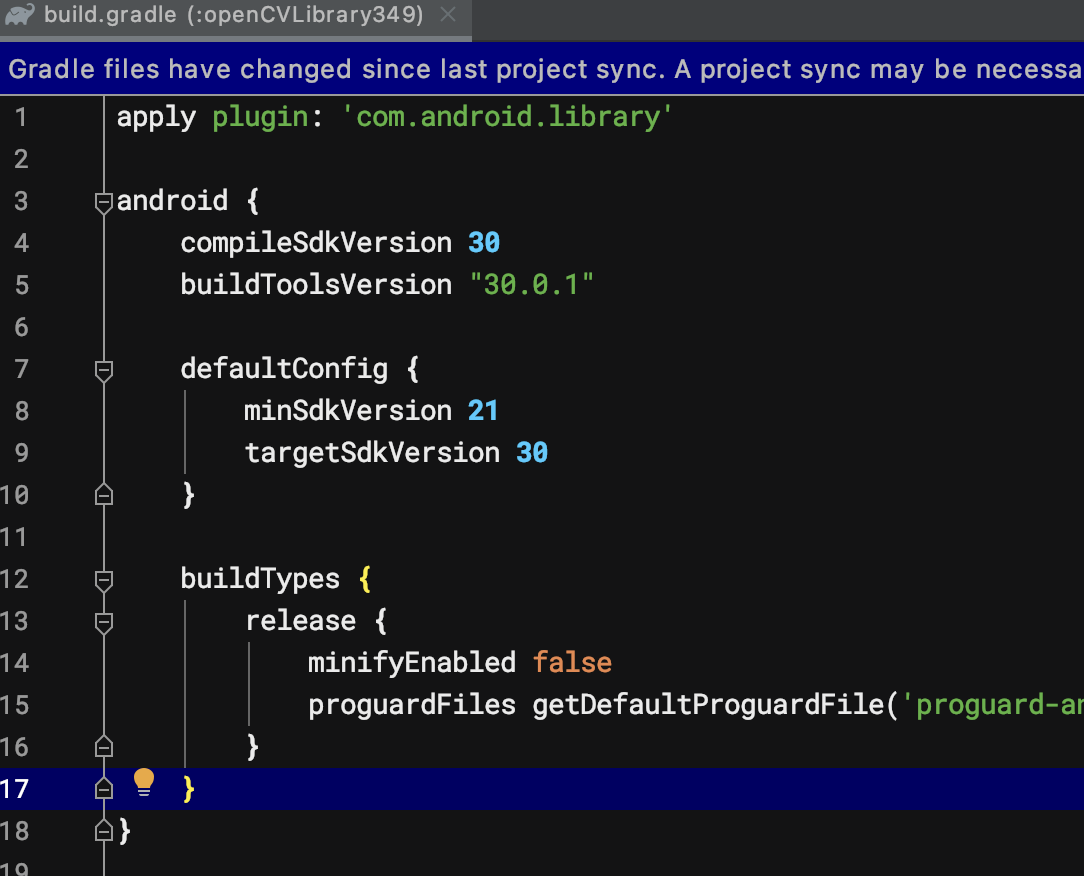
Task: Click the targetSdkVersion keyword on line 9
Action: click(372, 453)
